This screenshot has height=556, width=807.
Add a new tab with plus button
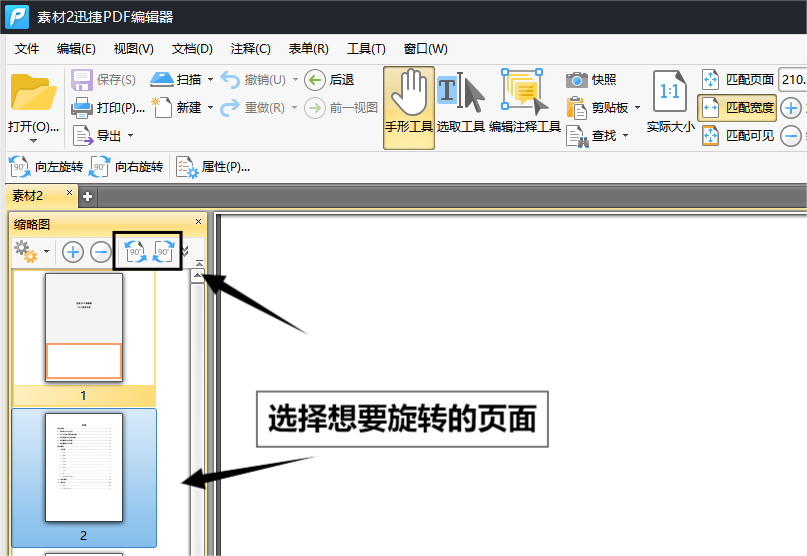tap(87, 197)
